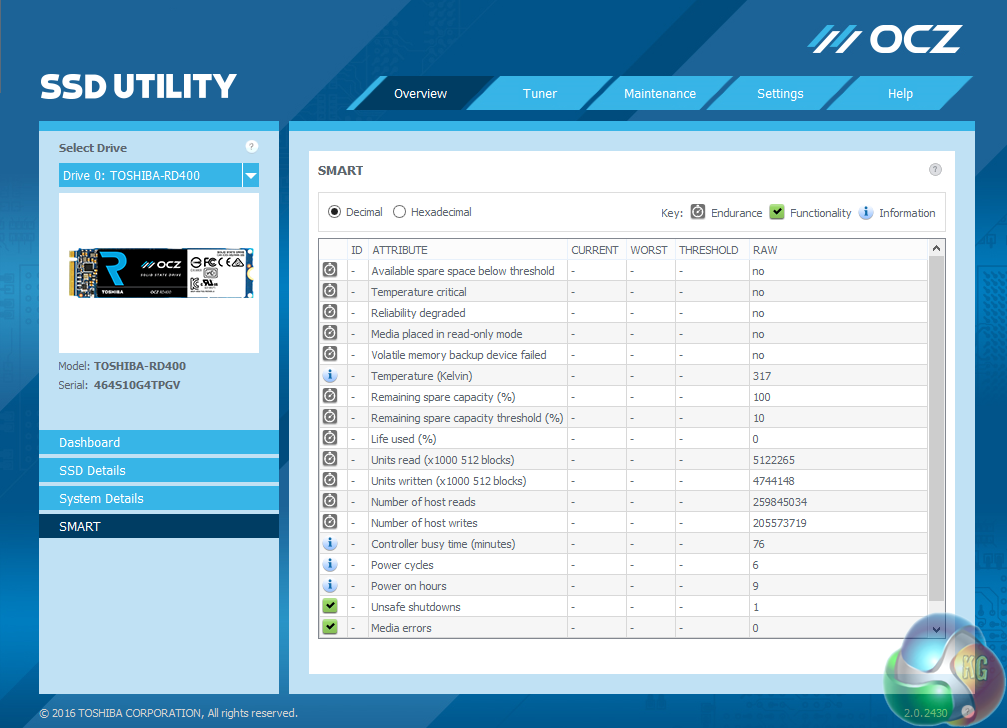The width and height of the screenshot is (1007, 728).
Task: Click endurance icon beside Remaining spare capacity threshold
Action: coord(330,417)
